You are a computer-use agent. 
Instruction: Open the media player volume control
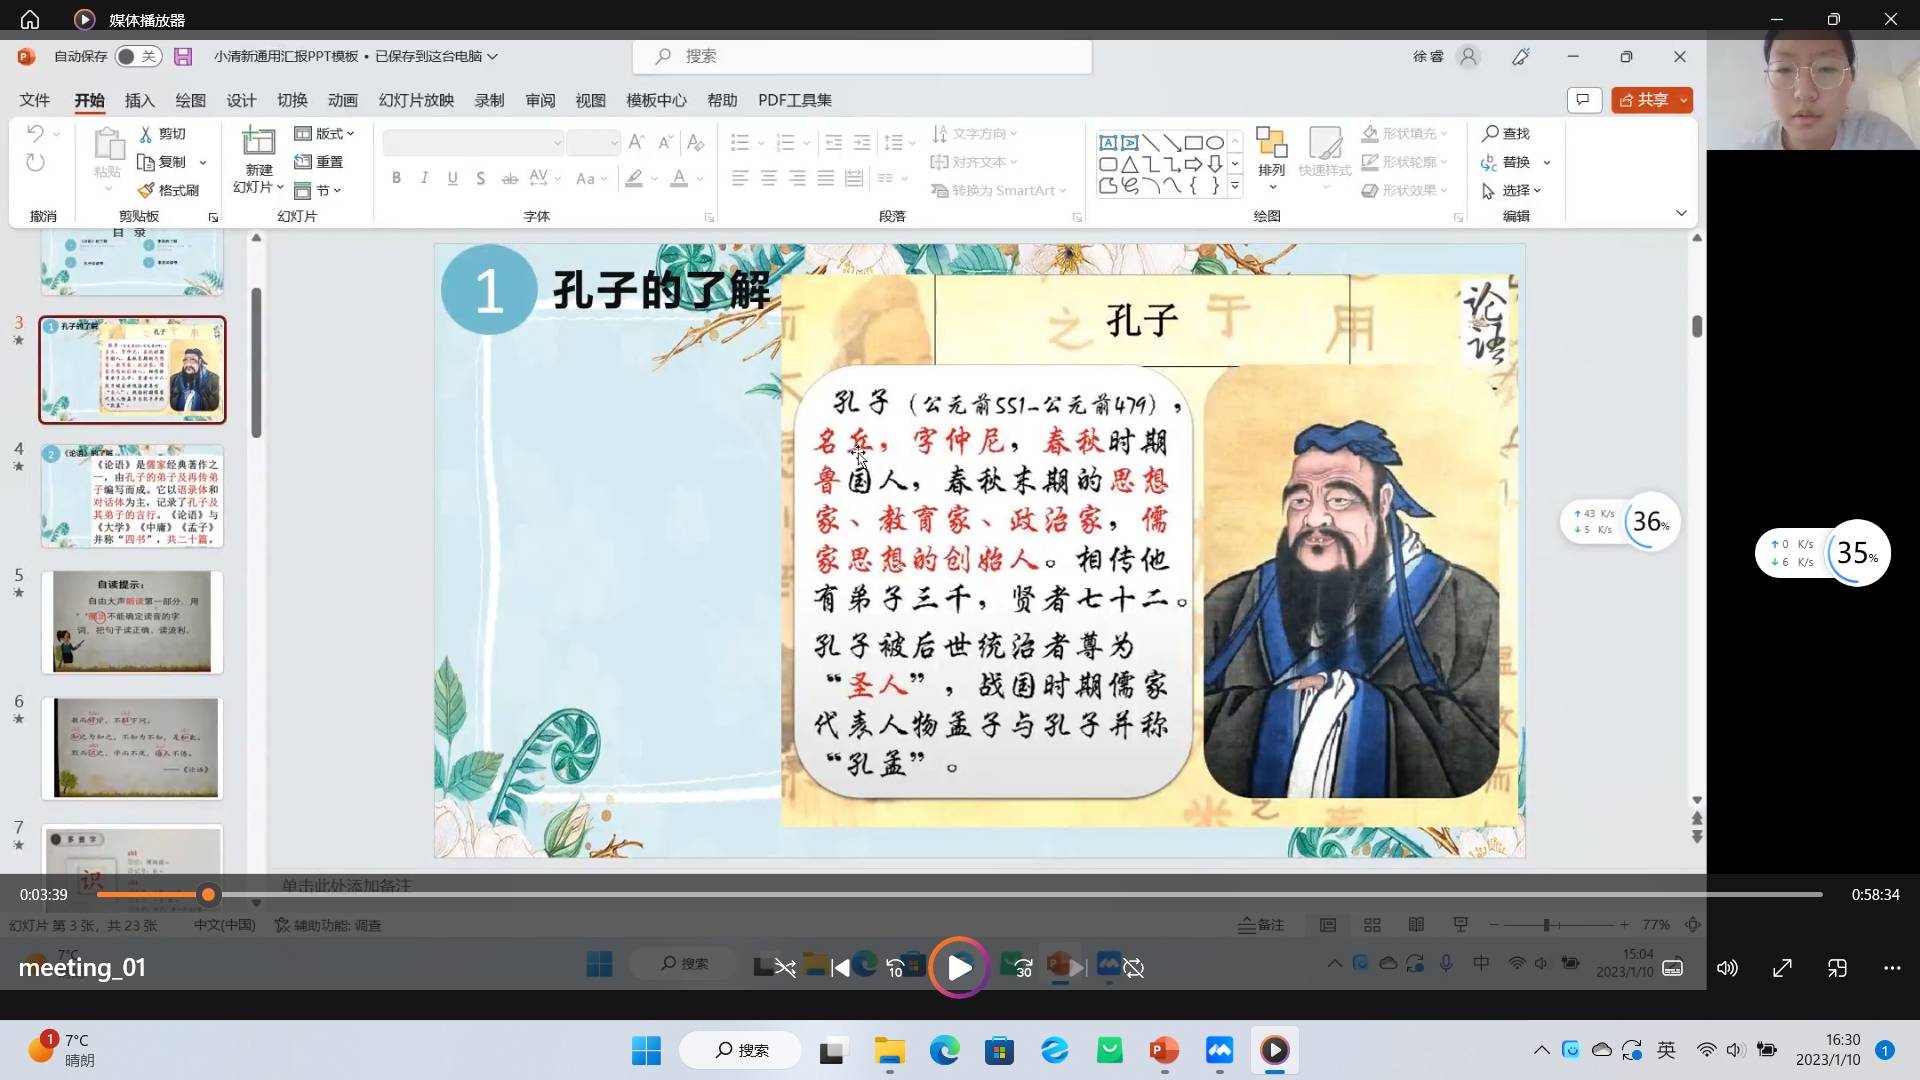point(1727,968)
